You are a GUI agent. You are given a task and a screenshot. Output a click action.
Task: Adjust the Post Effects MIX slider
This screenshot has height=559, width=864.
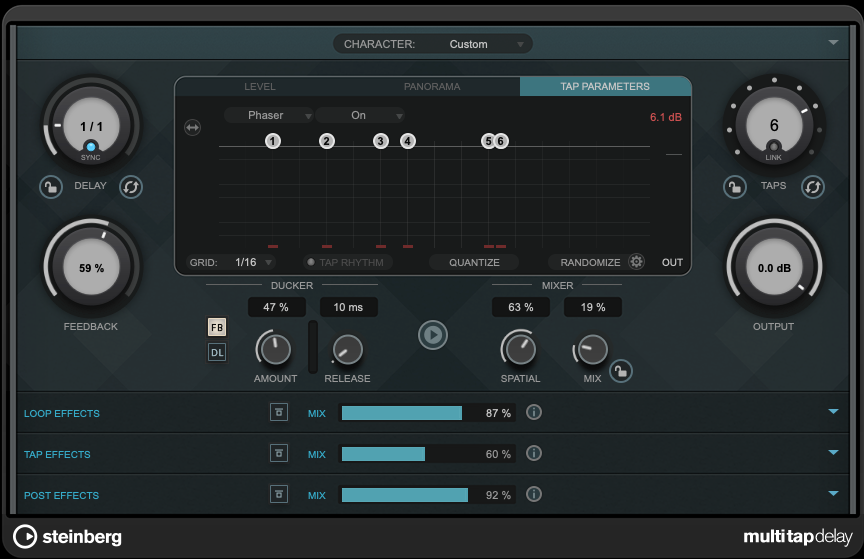click(427, 495)
